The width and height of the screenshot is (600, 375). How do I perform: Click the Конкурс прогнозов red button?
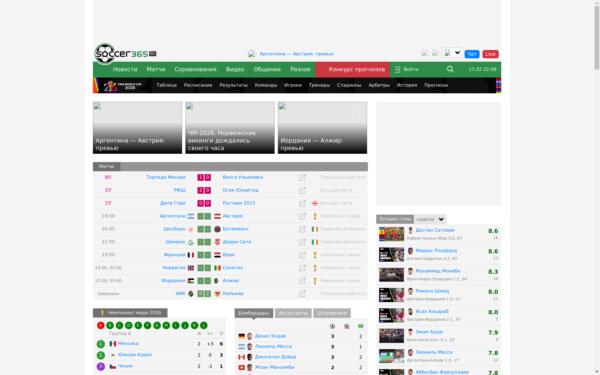(352, 69)
